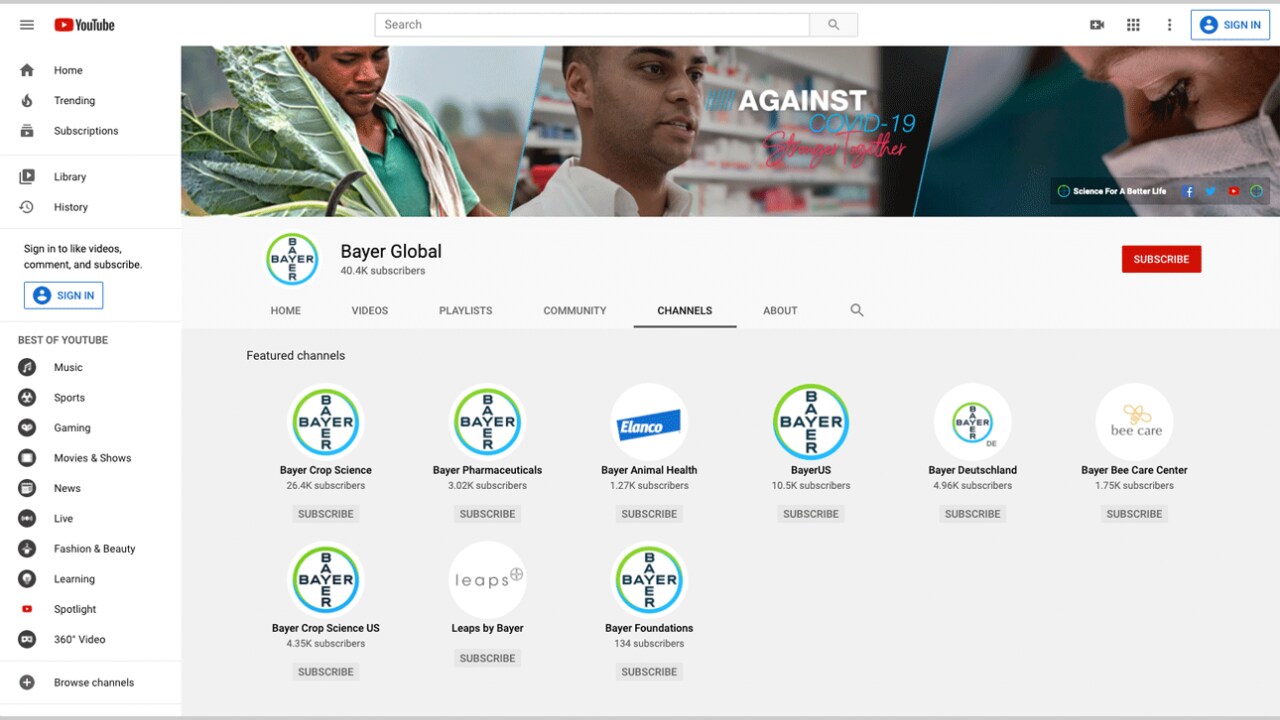Open Twitter link in channel banner

pyautogui.click(x=1210, y=191)
